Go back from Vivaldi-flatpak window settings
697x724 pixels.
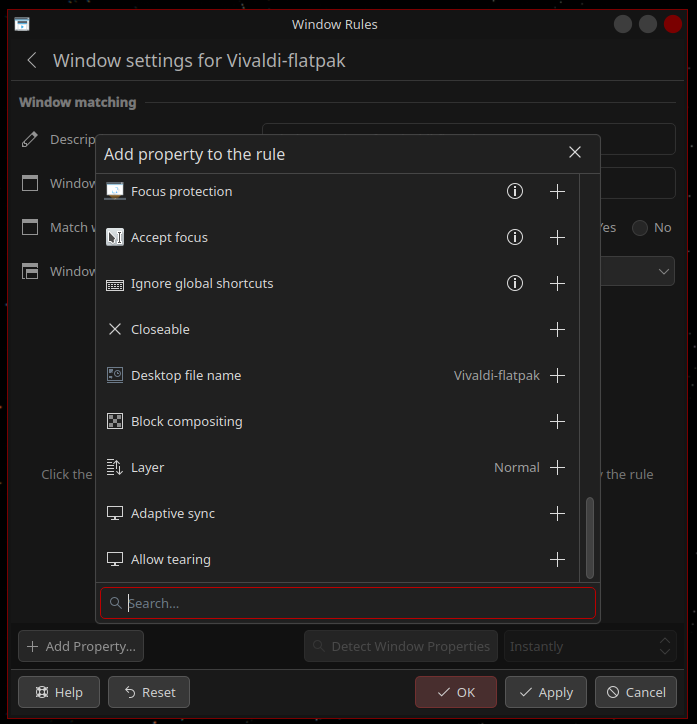[x=32, y=61]
